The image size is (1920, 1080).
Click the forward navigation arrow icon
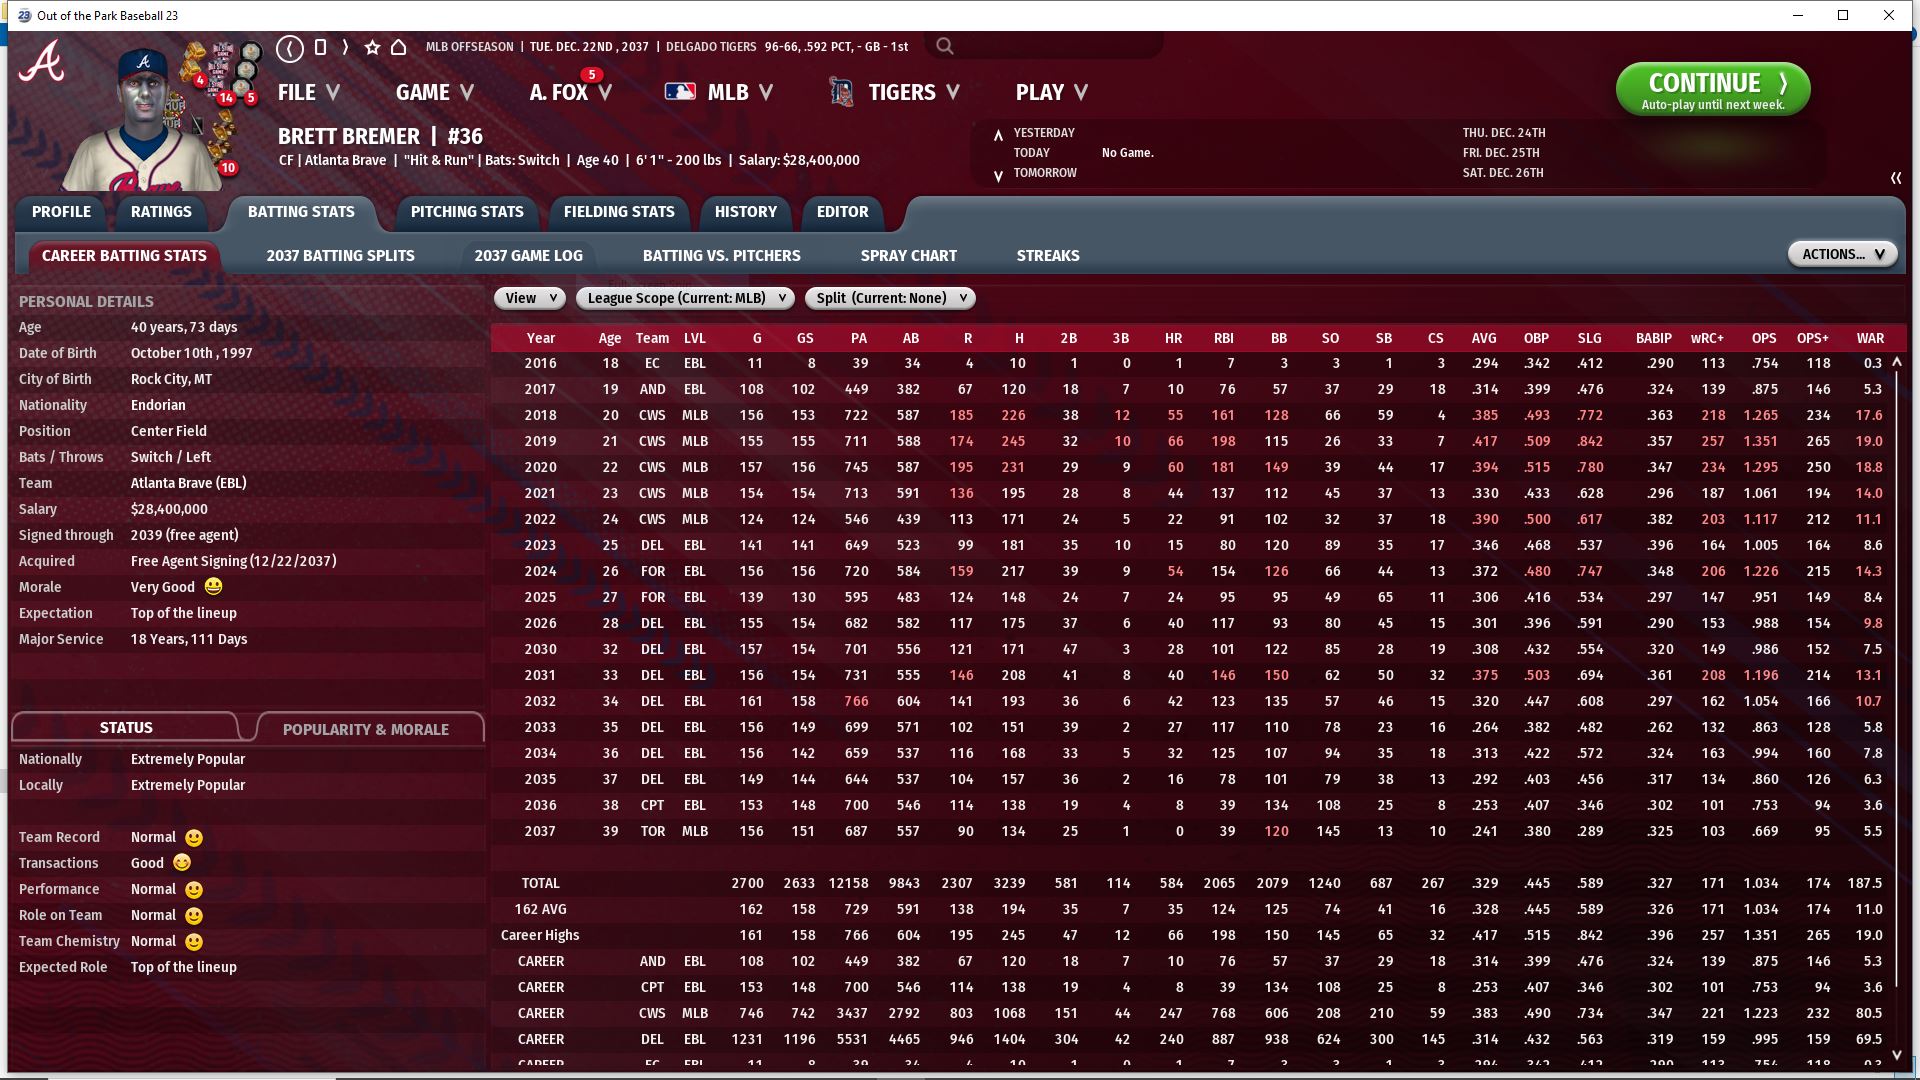345,47
